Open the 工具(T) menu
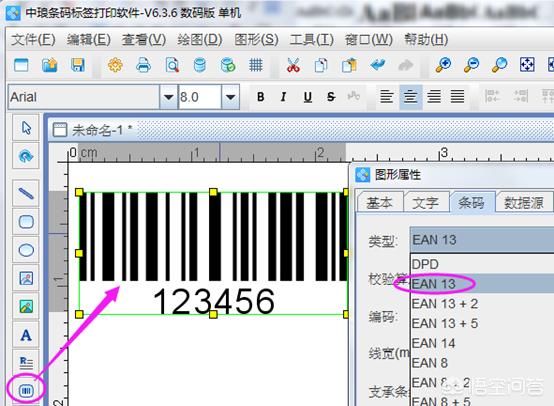Viewport: 554px width, 406px height. (311, 39)
